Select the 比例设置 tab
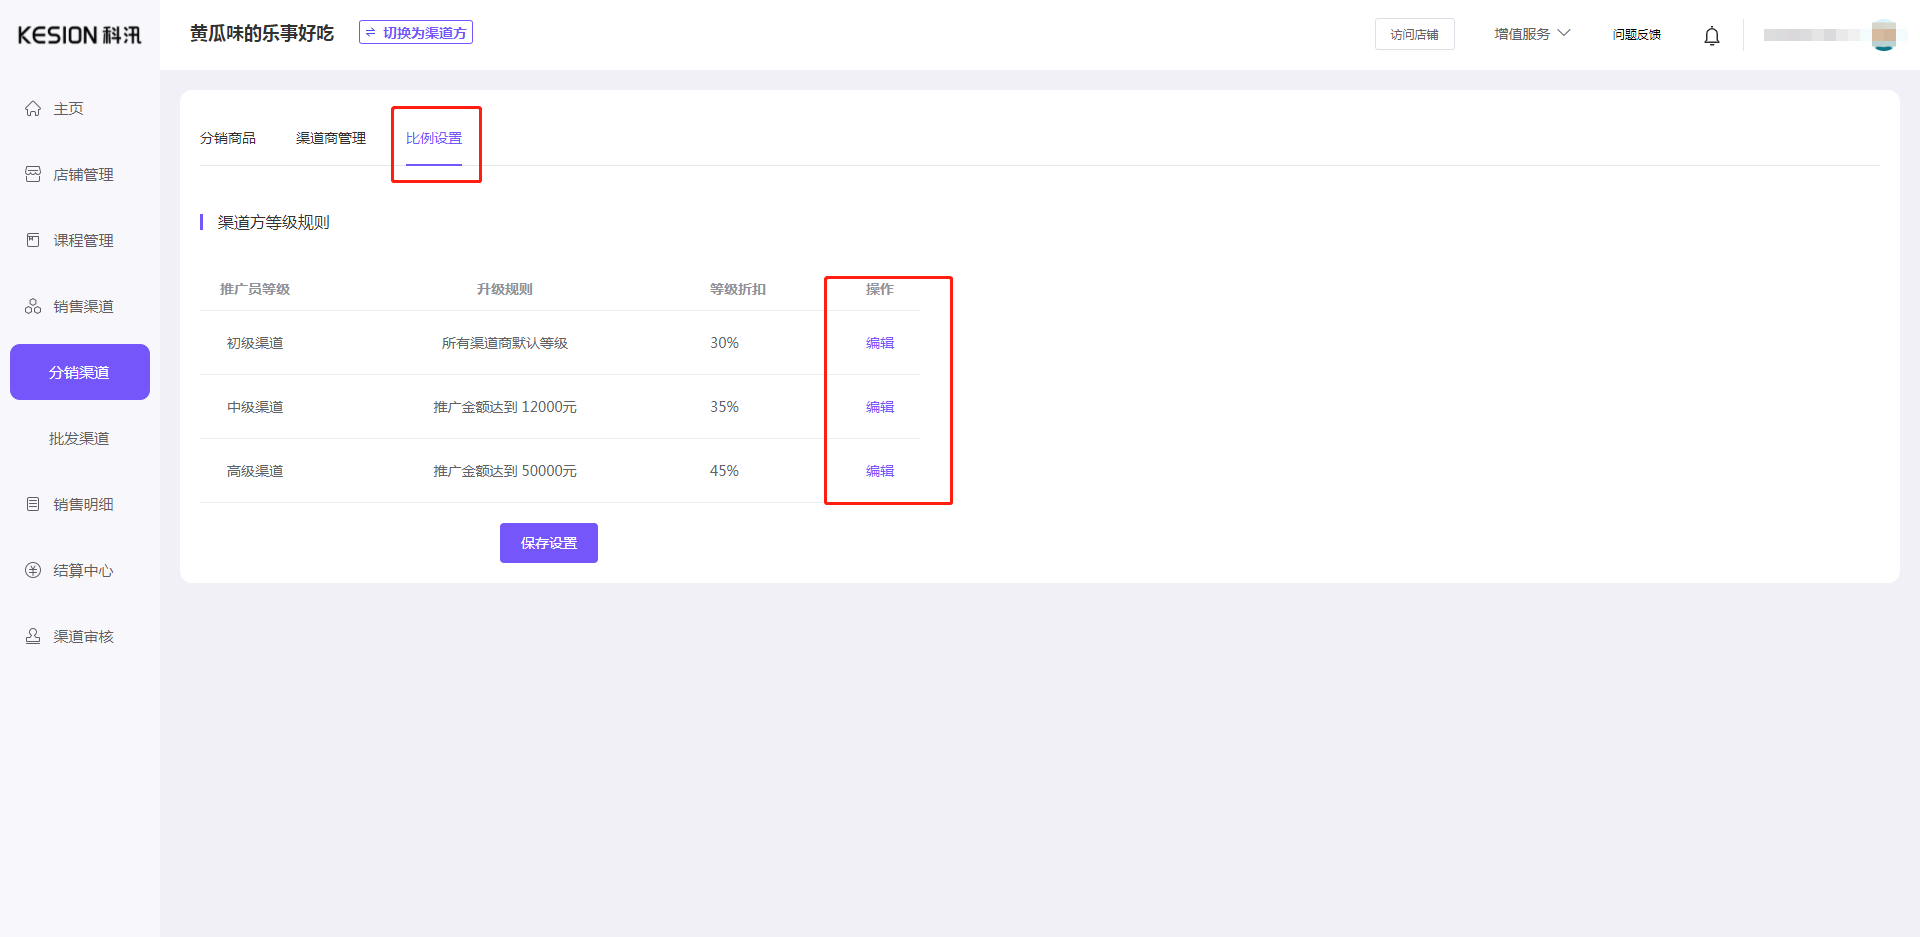 click(x=434, y=138)
